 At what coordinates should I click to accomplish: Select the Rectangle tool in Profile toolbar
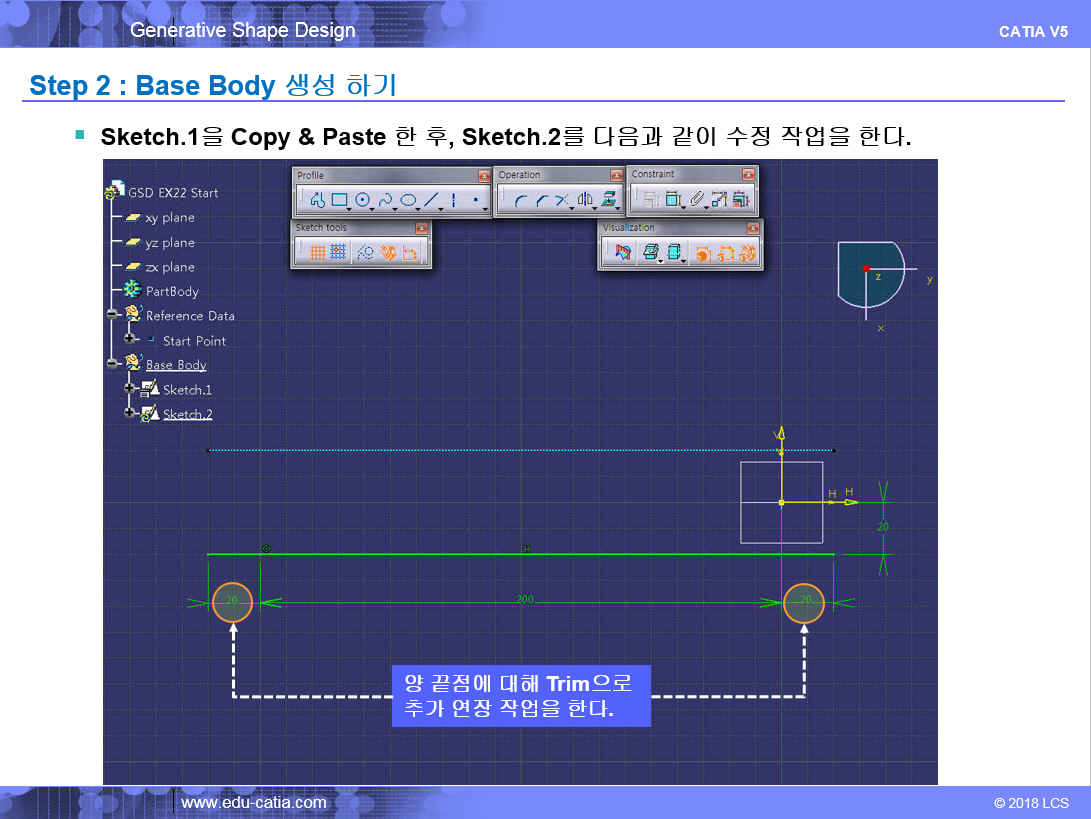click(x=339, y=201)
